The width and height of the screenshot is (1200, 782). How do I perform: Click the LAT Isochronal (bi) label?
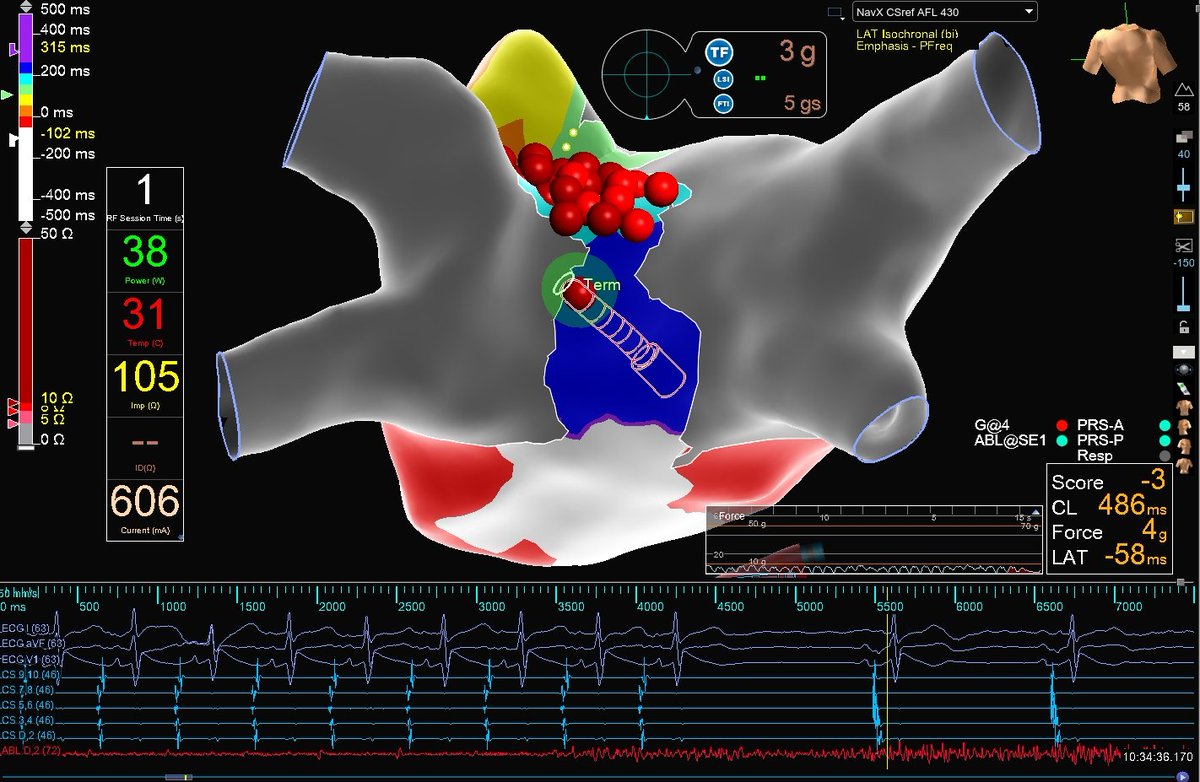(x=906, y=34)
